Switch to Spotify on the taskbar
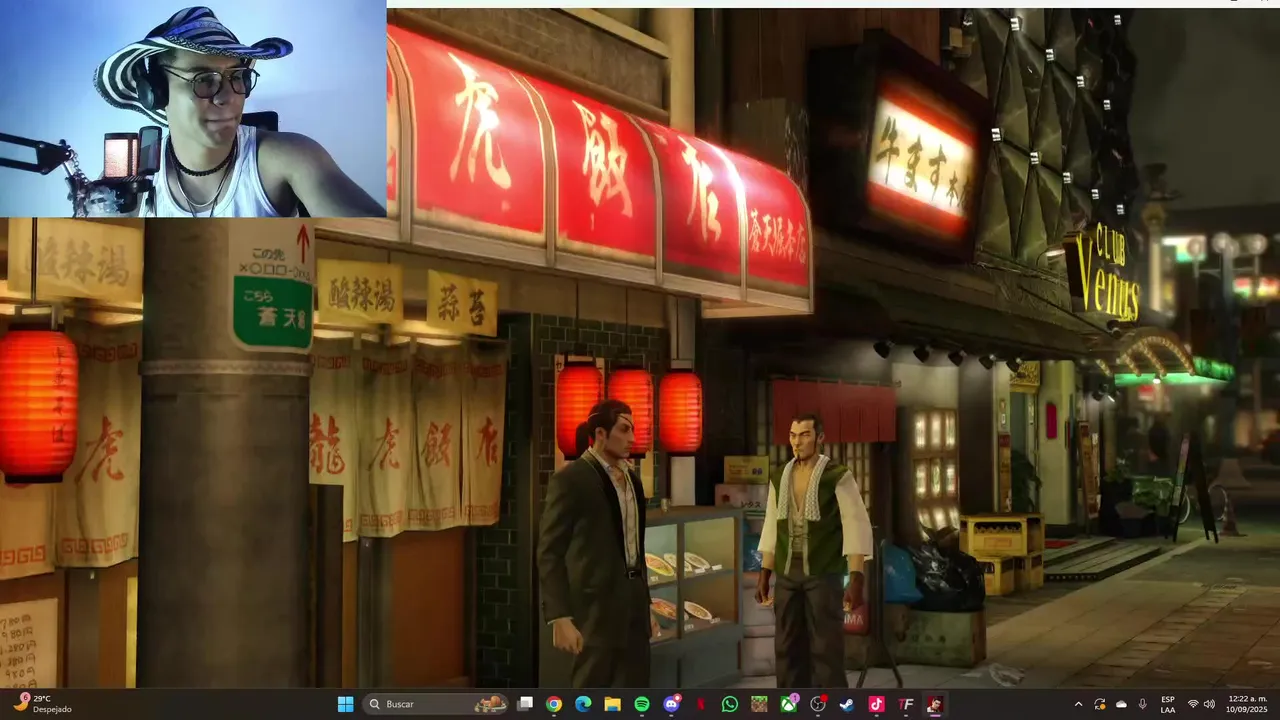 pyautogui.click(x=642, y=704)
